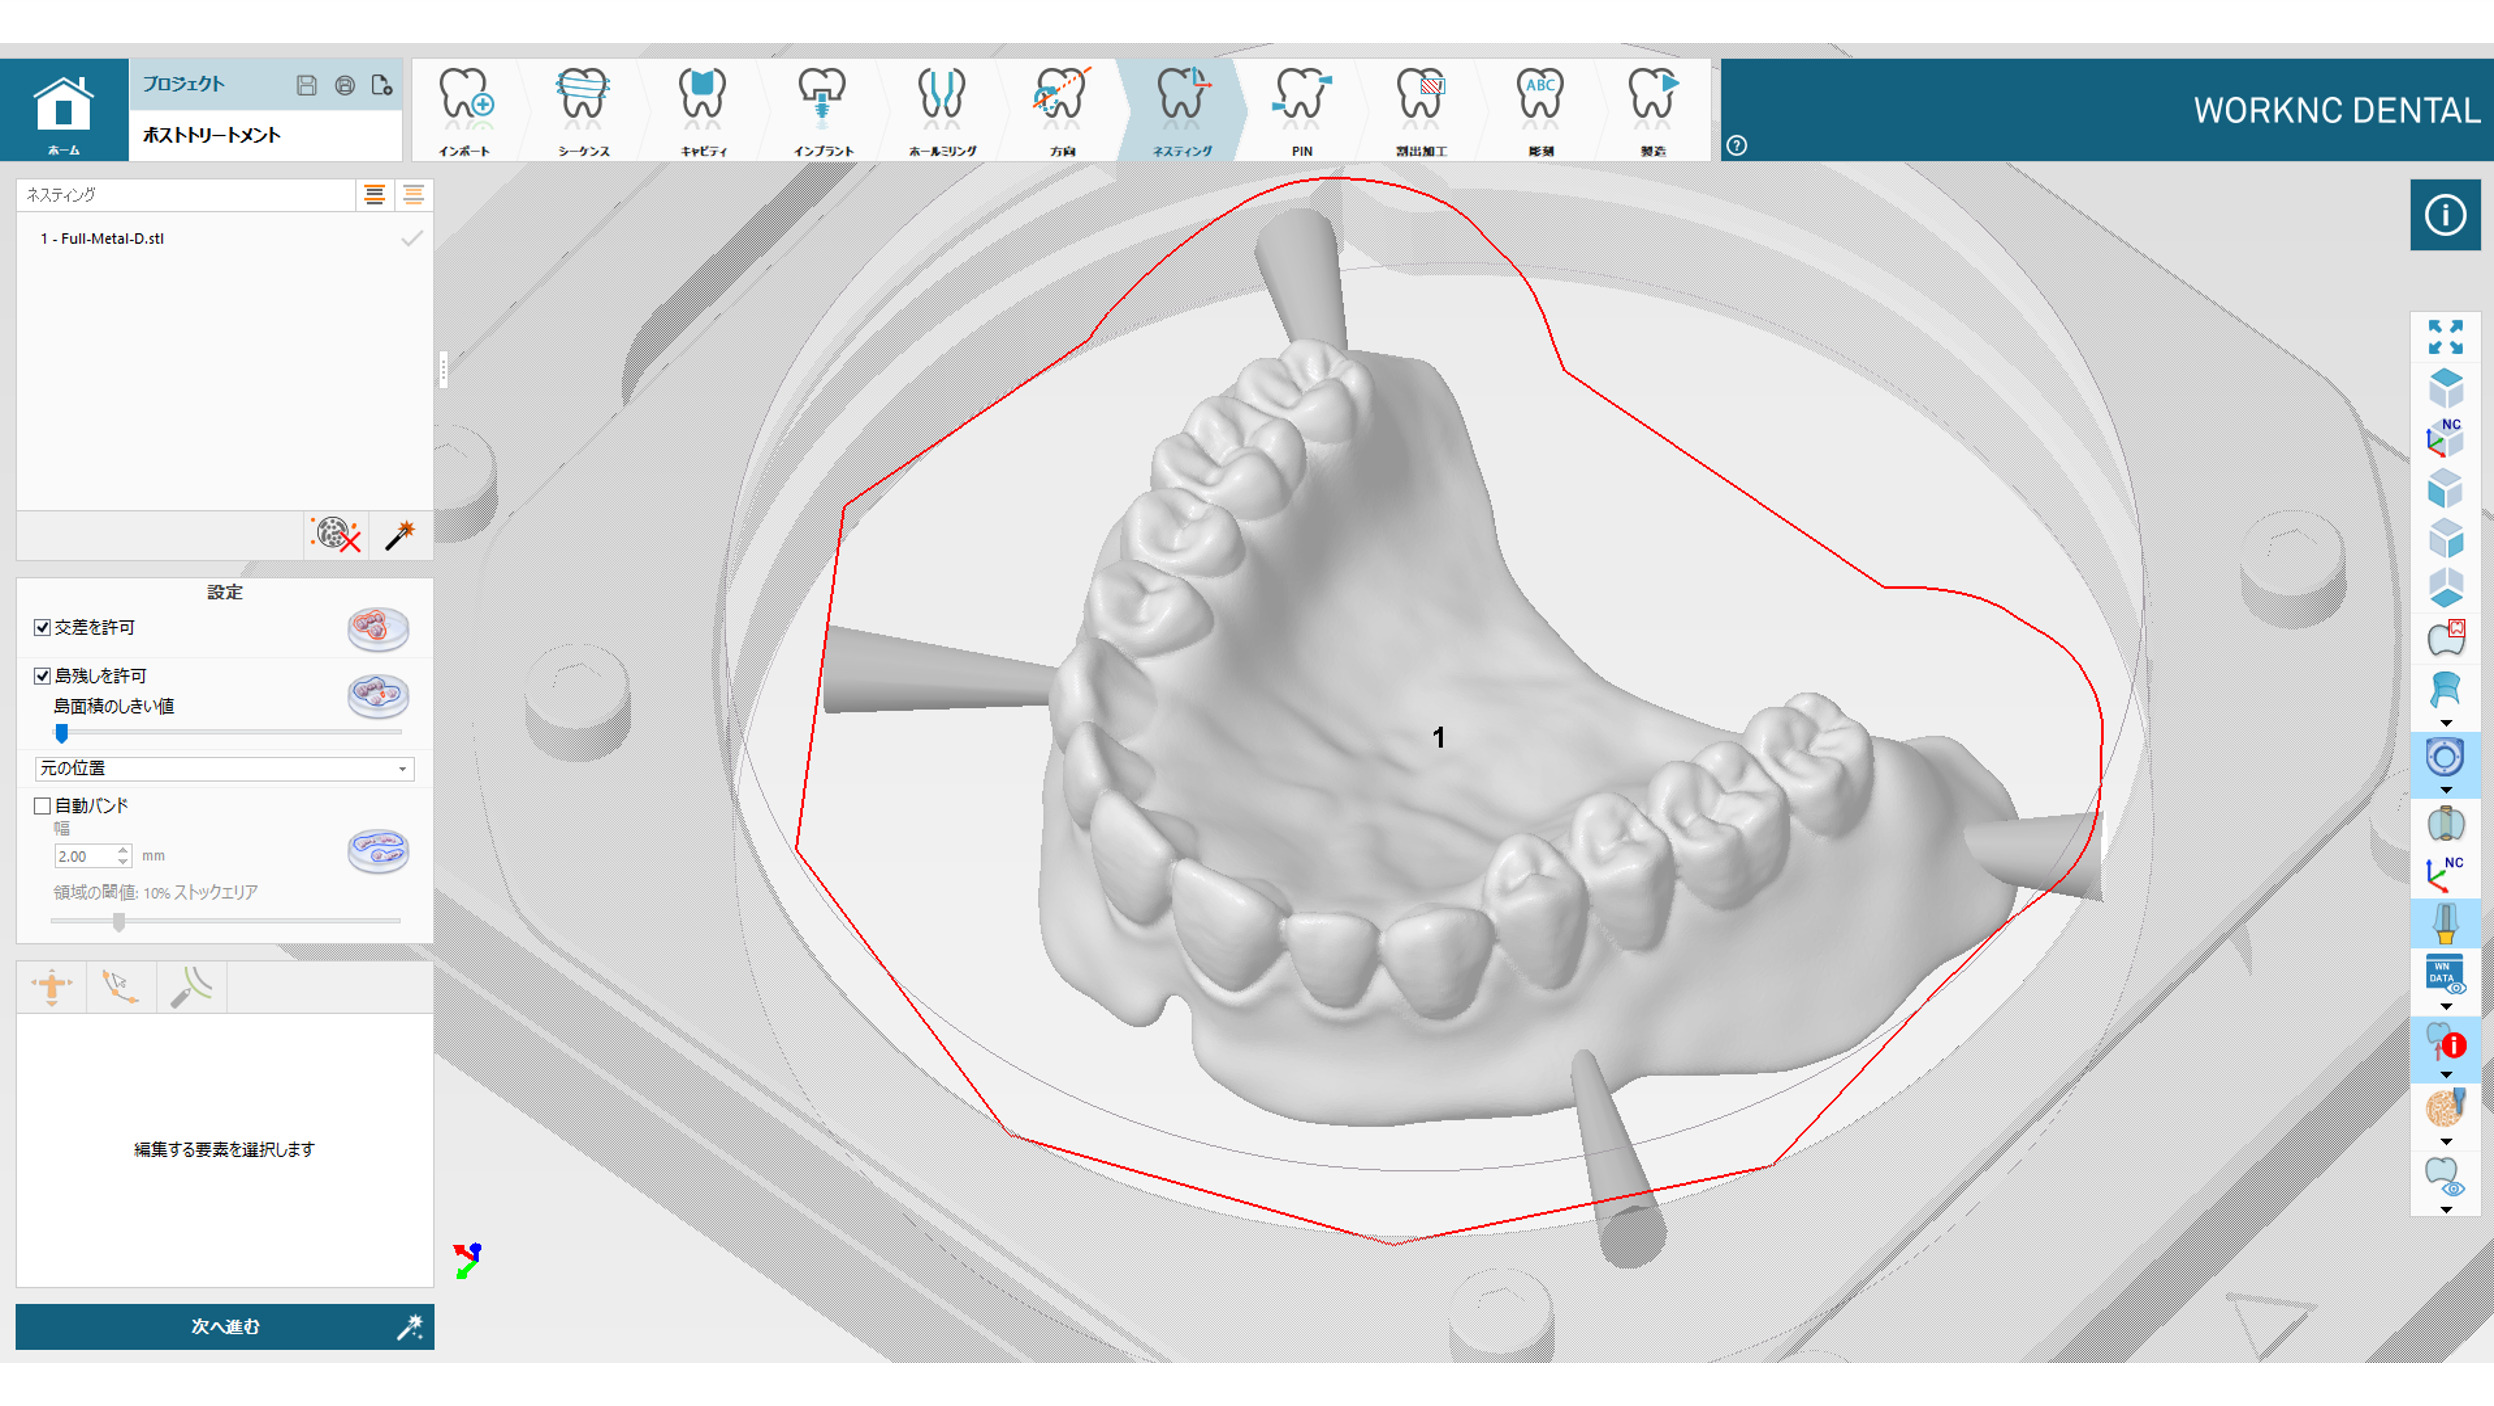
Task: Click the 領域の閾値 slider handle
Action: tap(119, 922)
